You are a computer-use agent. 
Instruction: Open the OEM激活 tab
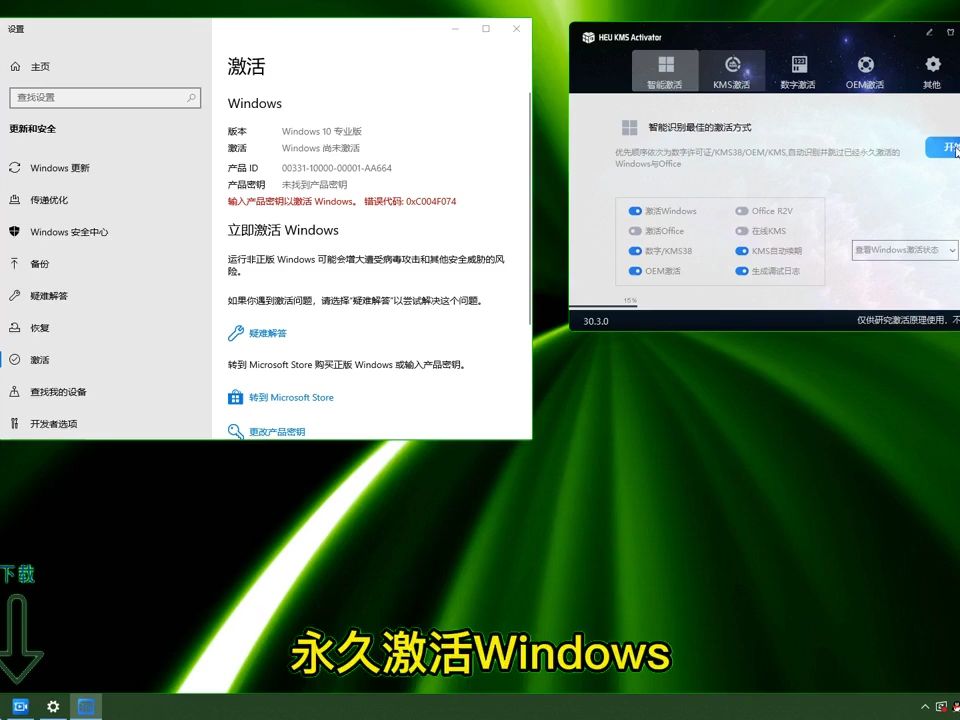click(x=865, y=71)
